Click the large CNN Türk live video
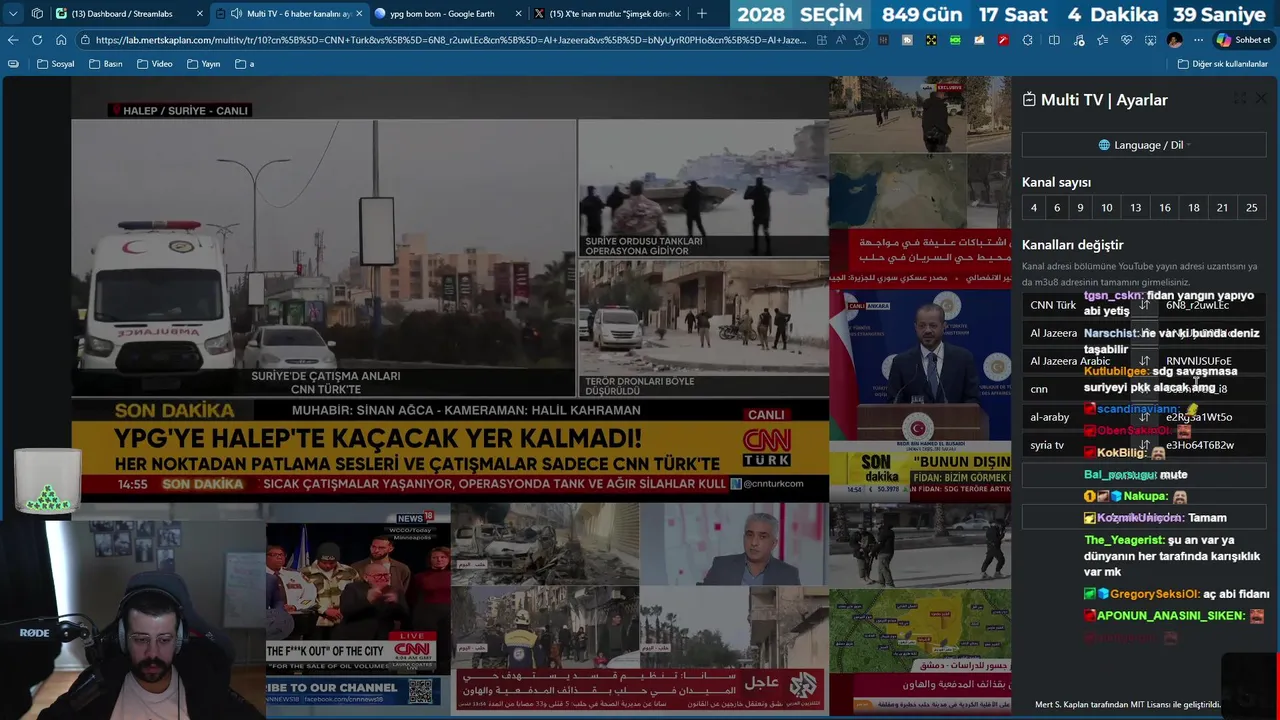This screenshot has width=1280, height=720. (x=450, y=289)
